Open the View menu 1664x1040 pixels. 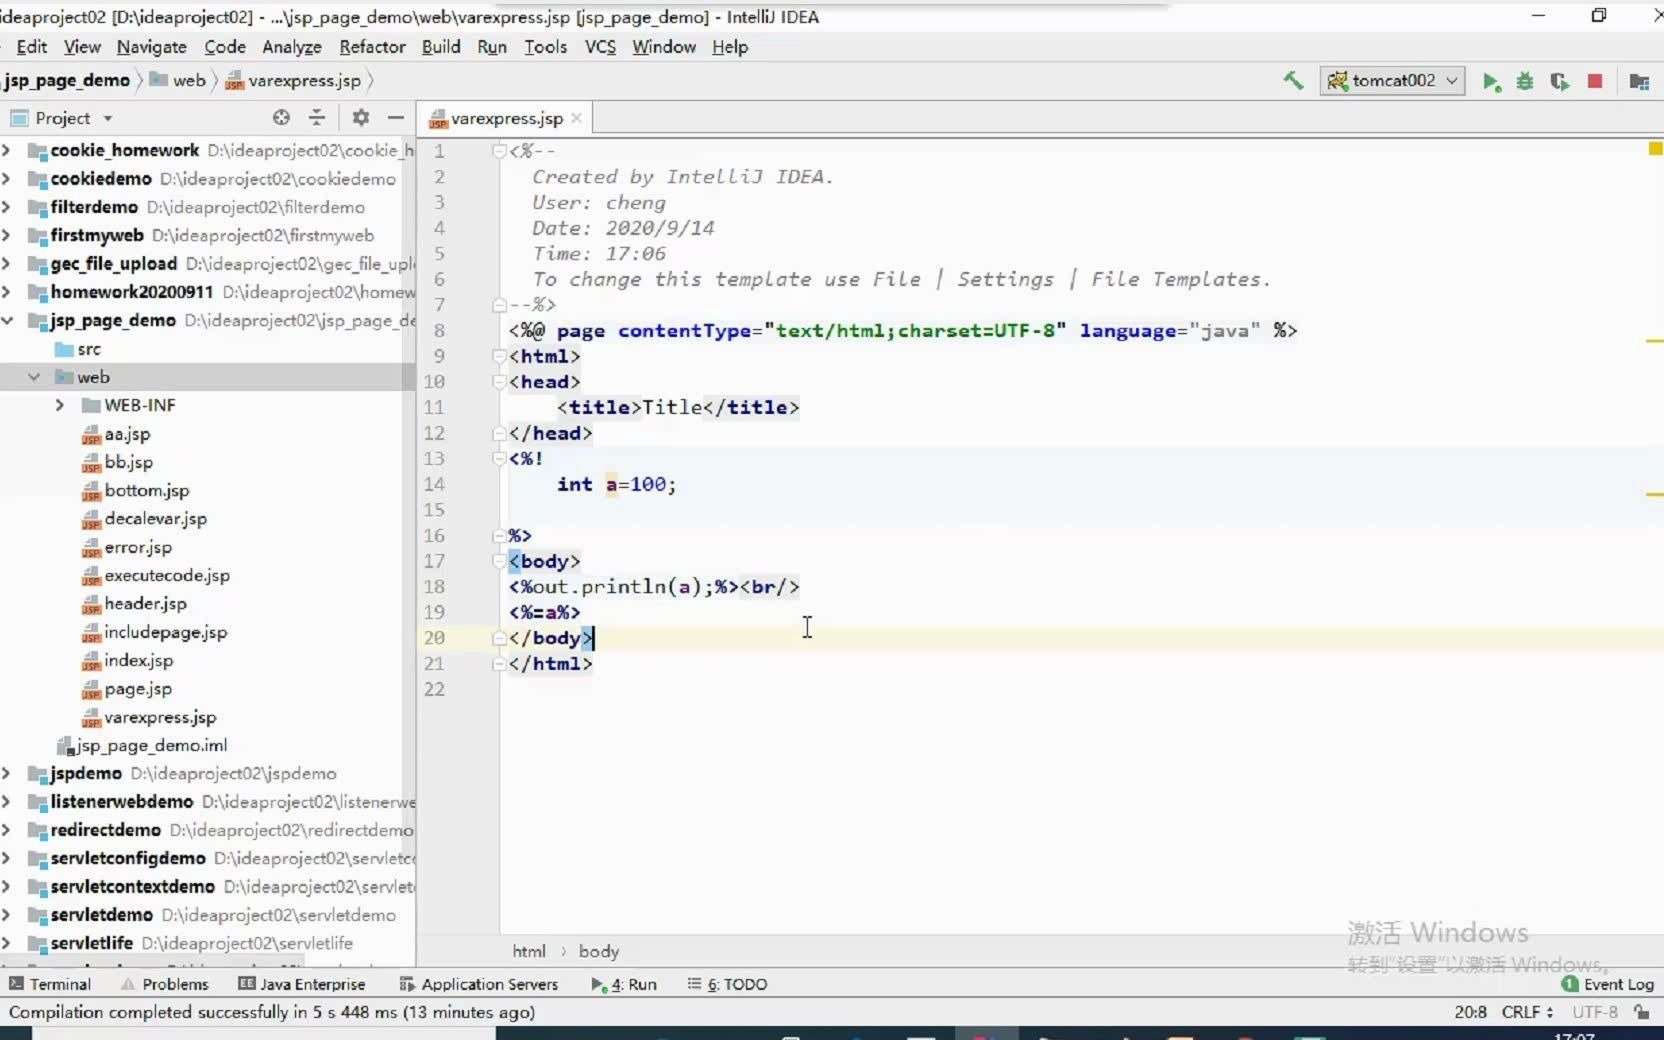click(x=82, y=47)
